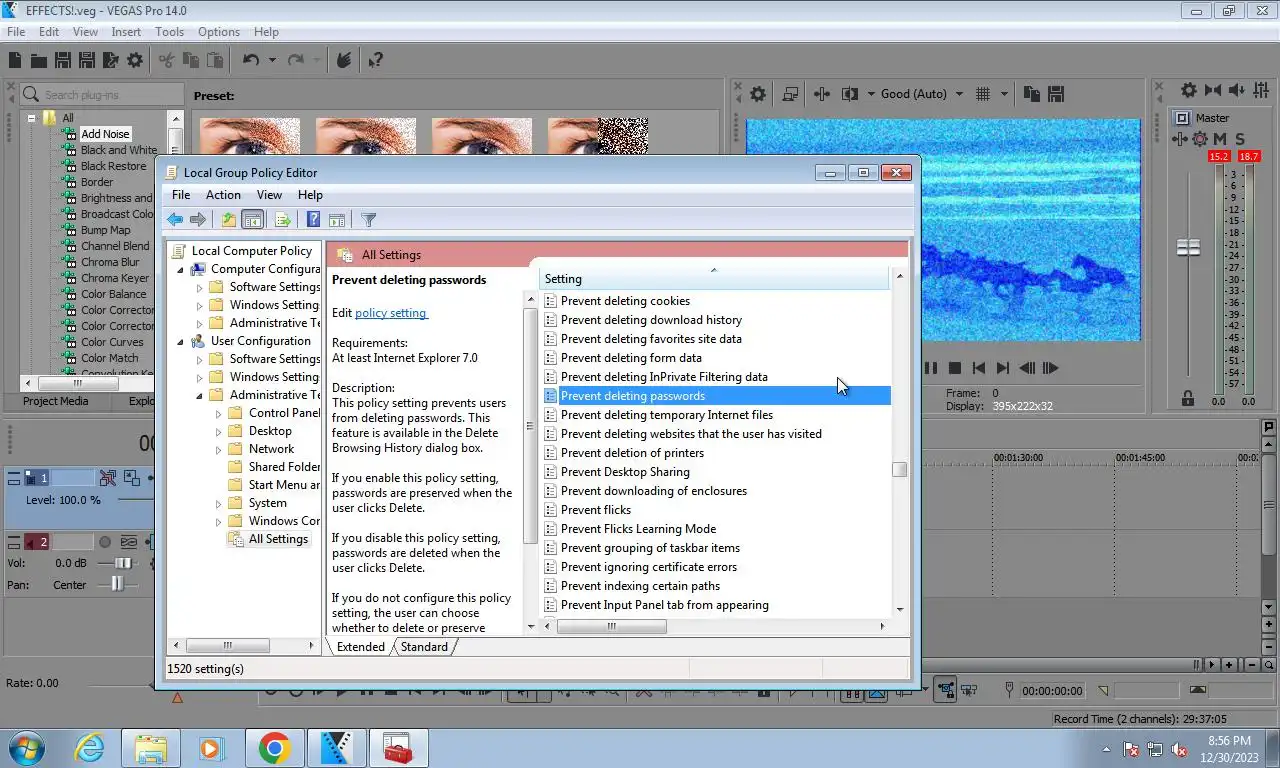Viewport: 1280px width, 768px height.
Task: Click the Search plug-ins field
Action: coord(102,95)
